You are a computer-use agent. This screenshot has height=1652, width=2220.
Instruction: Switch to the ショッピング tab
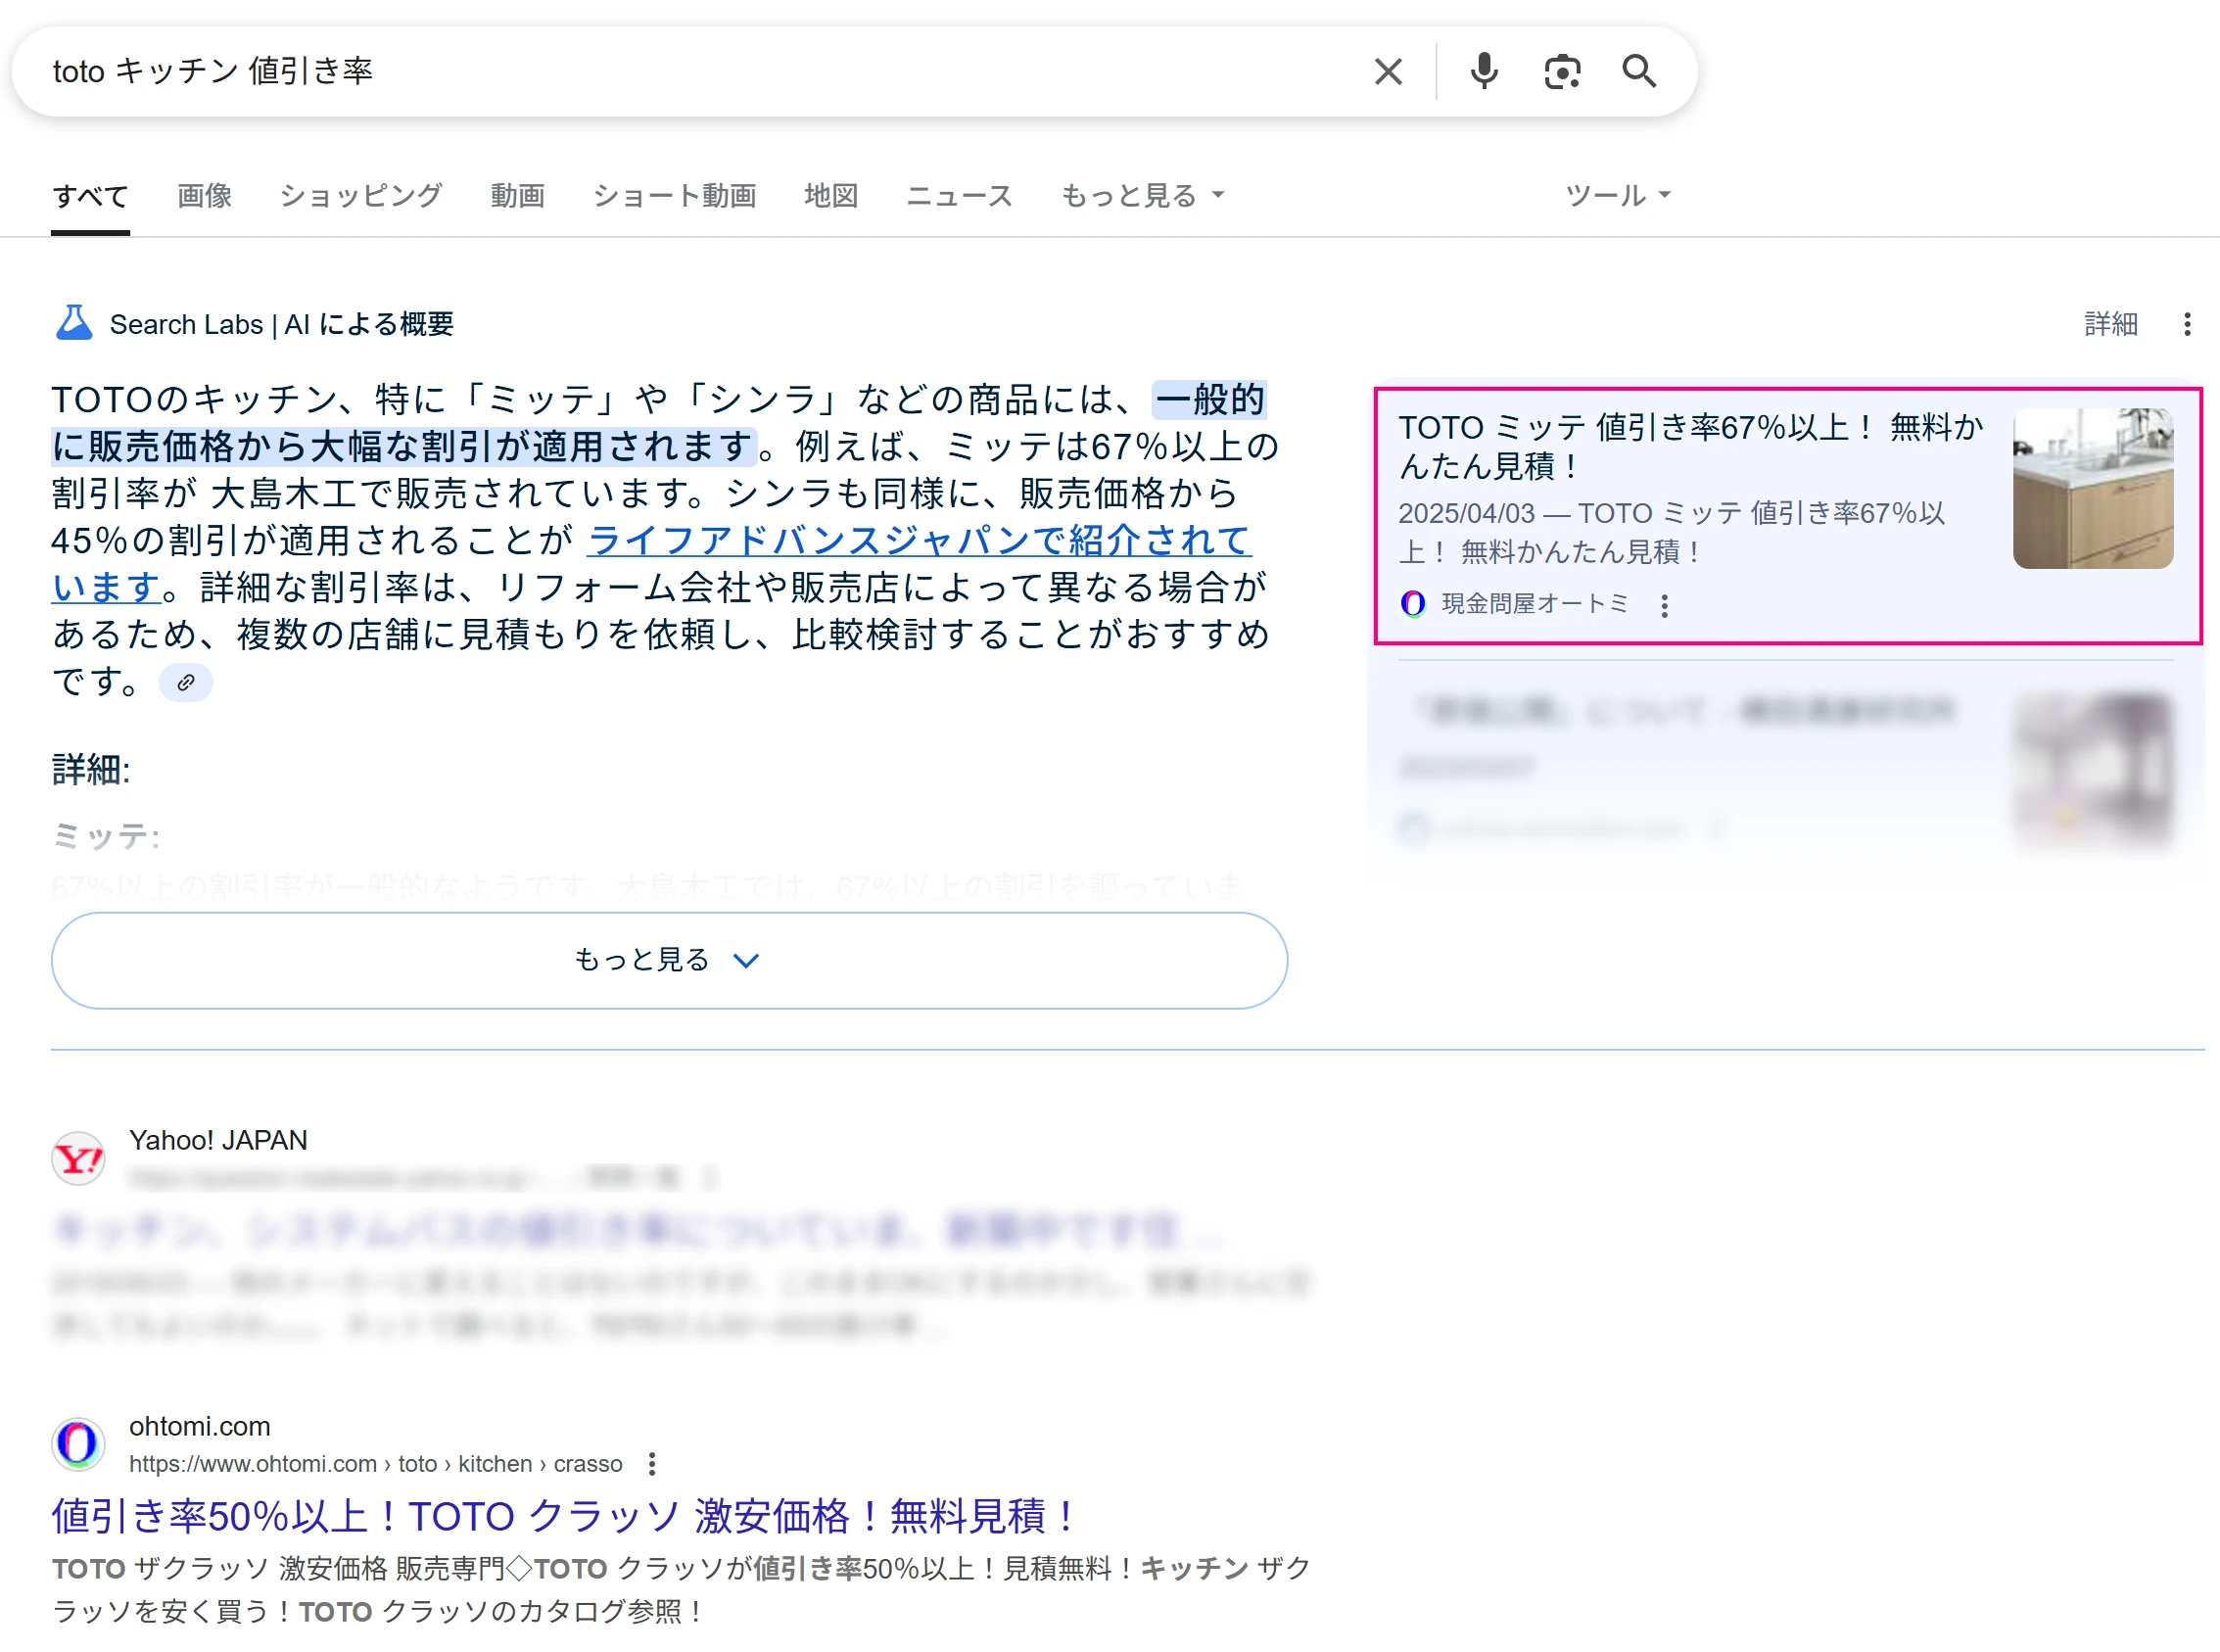tap(361, 196)
